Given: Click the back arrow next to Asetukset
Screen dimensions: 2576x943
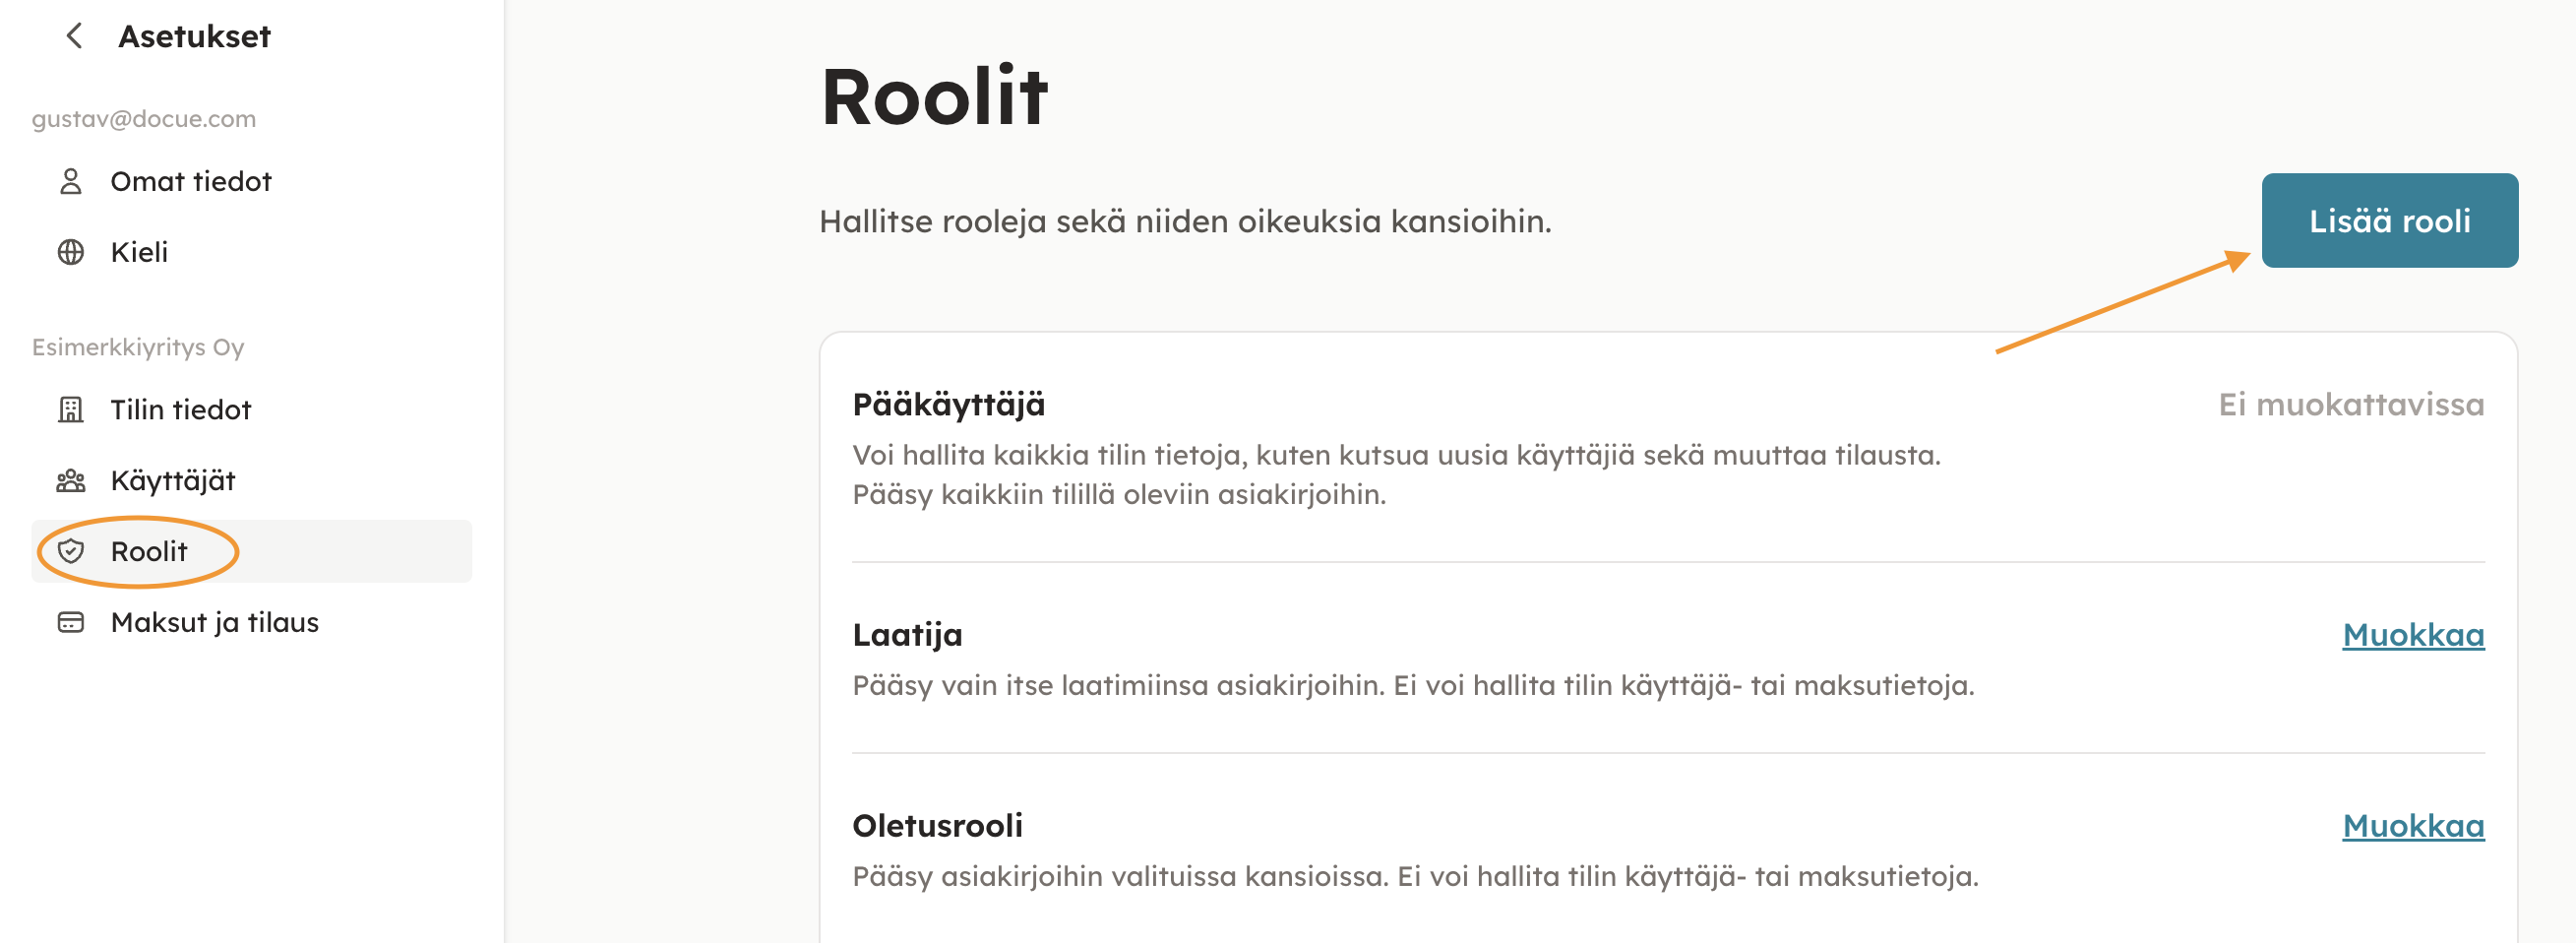Looking at the screenshot, I should 74,37.
